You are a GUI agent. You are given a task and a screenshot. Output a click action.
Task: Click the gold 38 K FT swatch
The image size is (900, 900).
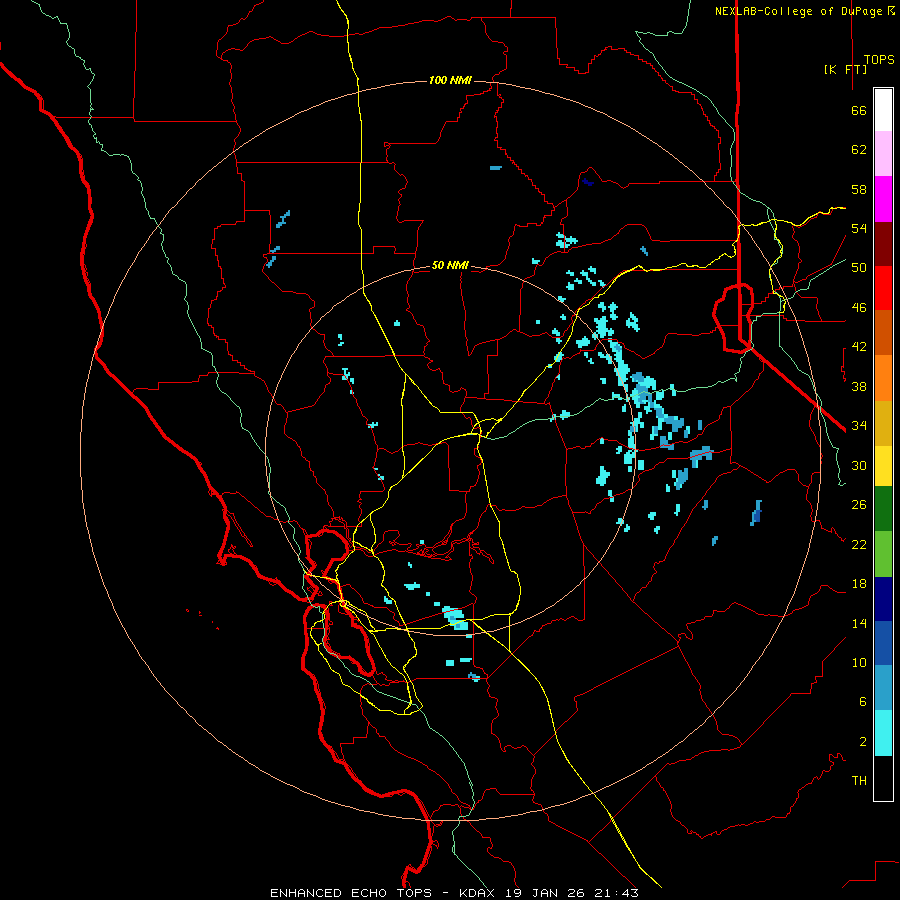(x=883, y=423)
